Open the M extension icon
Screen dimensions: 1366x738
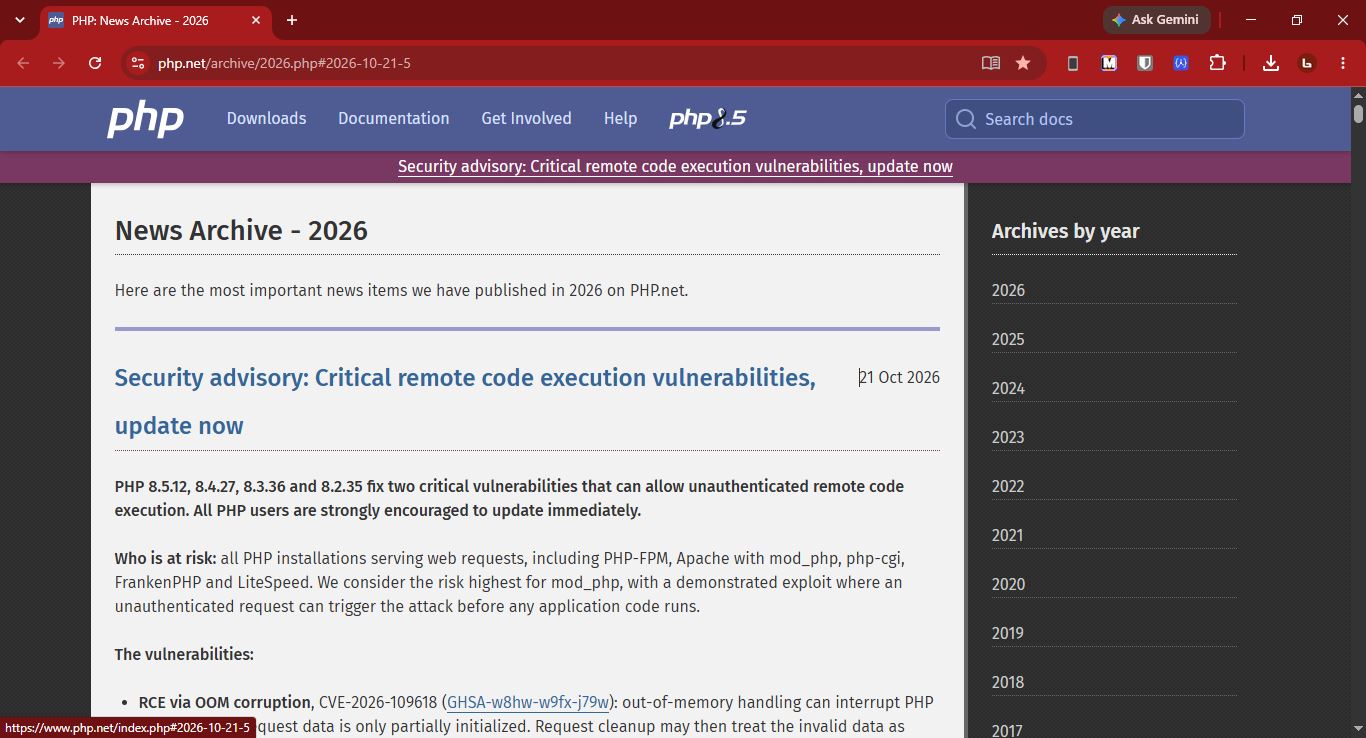pos(1108,63)
